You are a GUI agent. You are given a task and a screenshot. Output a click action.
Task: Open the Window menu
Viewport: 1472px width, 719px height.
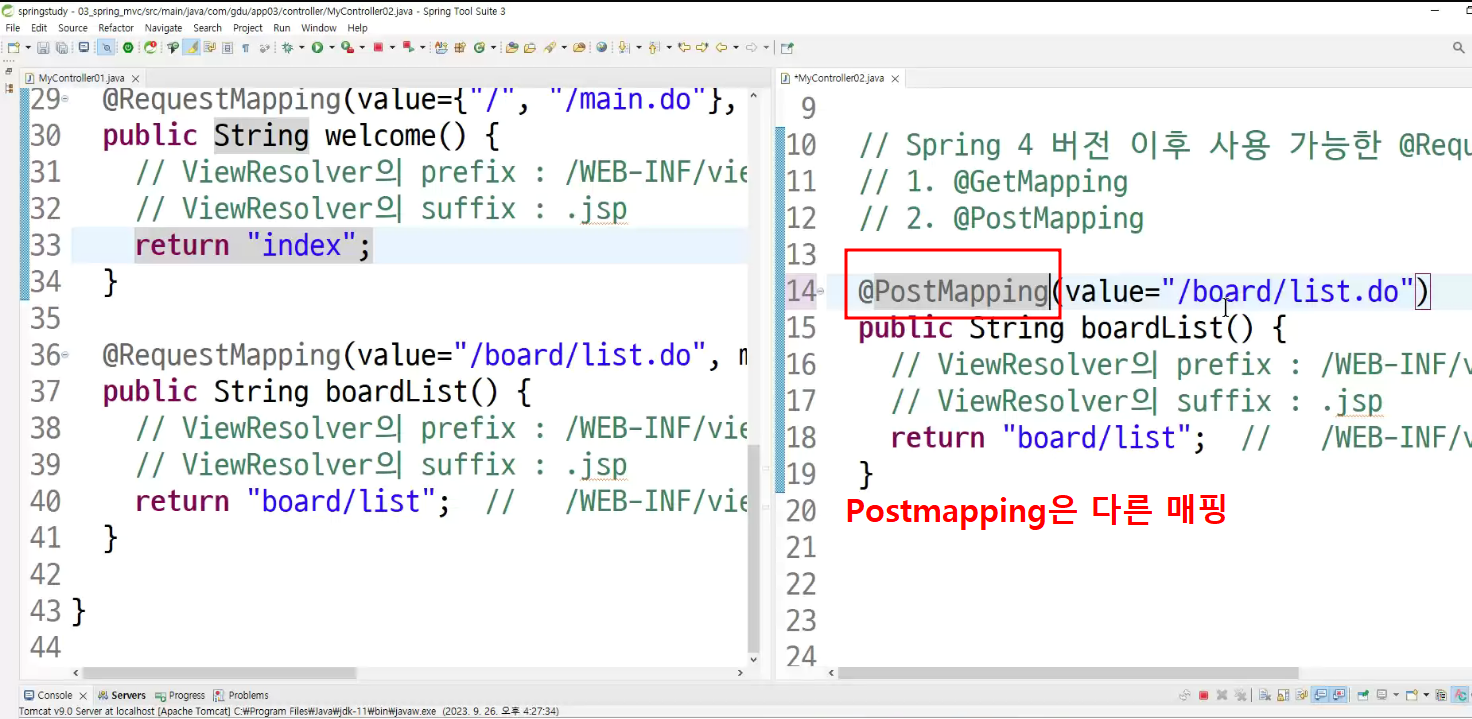[319, 28]
